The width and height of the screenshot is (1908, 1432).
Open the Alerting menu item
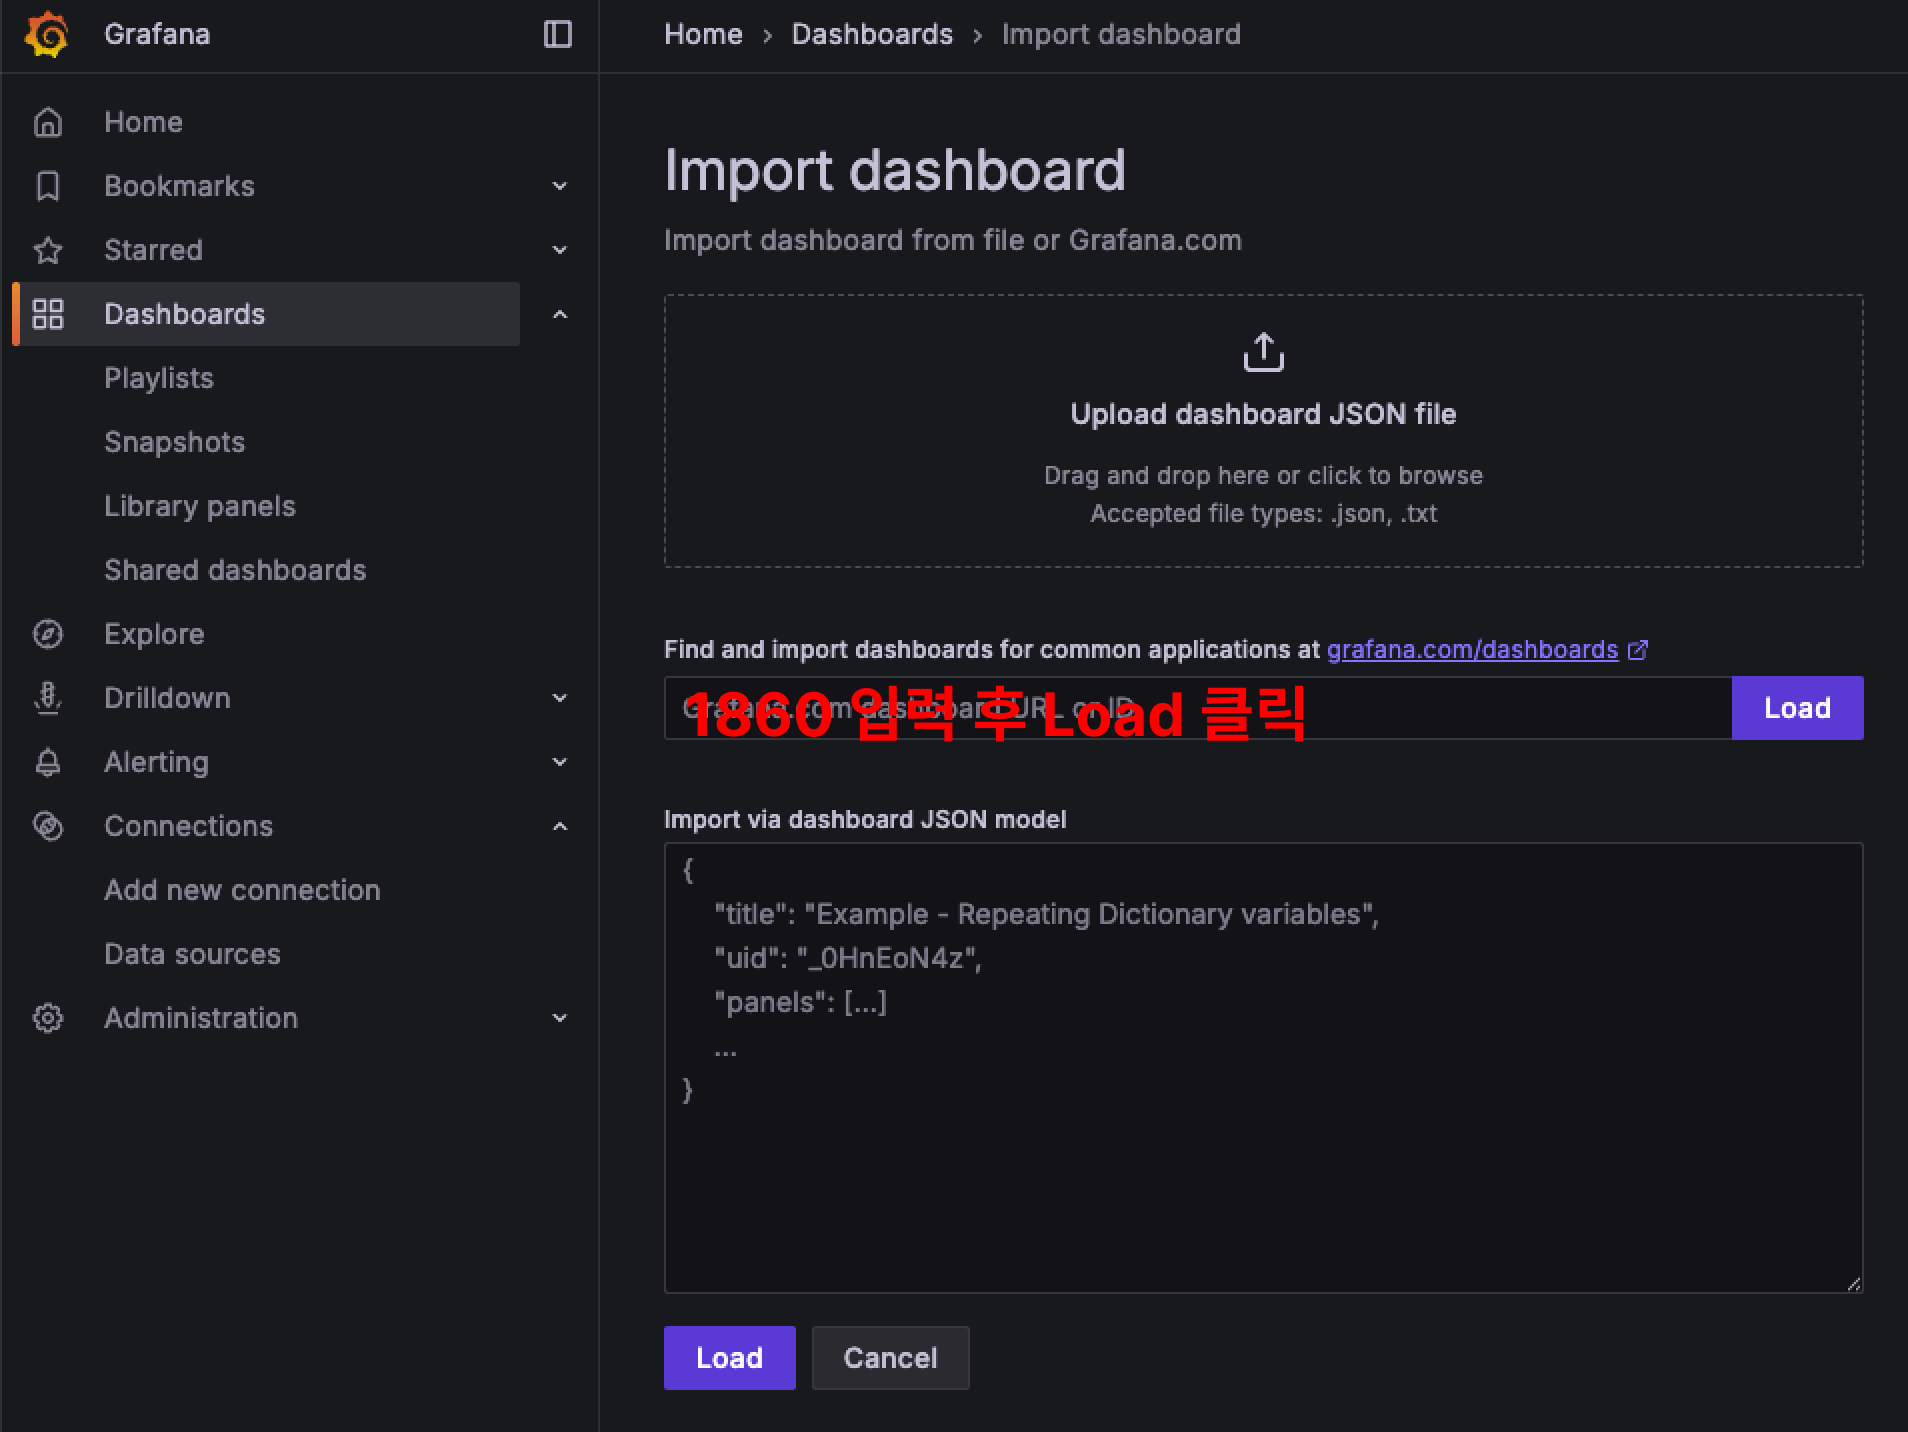click(157, 762)
